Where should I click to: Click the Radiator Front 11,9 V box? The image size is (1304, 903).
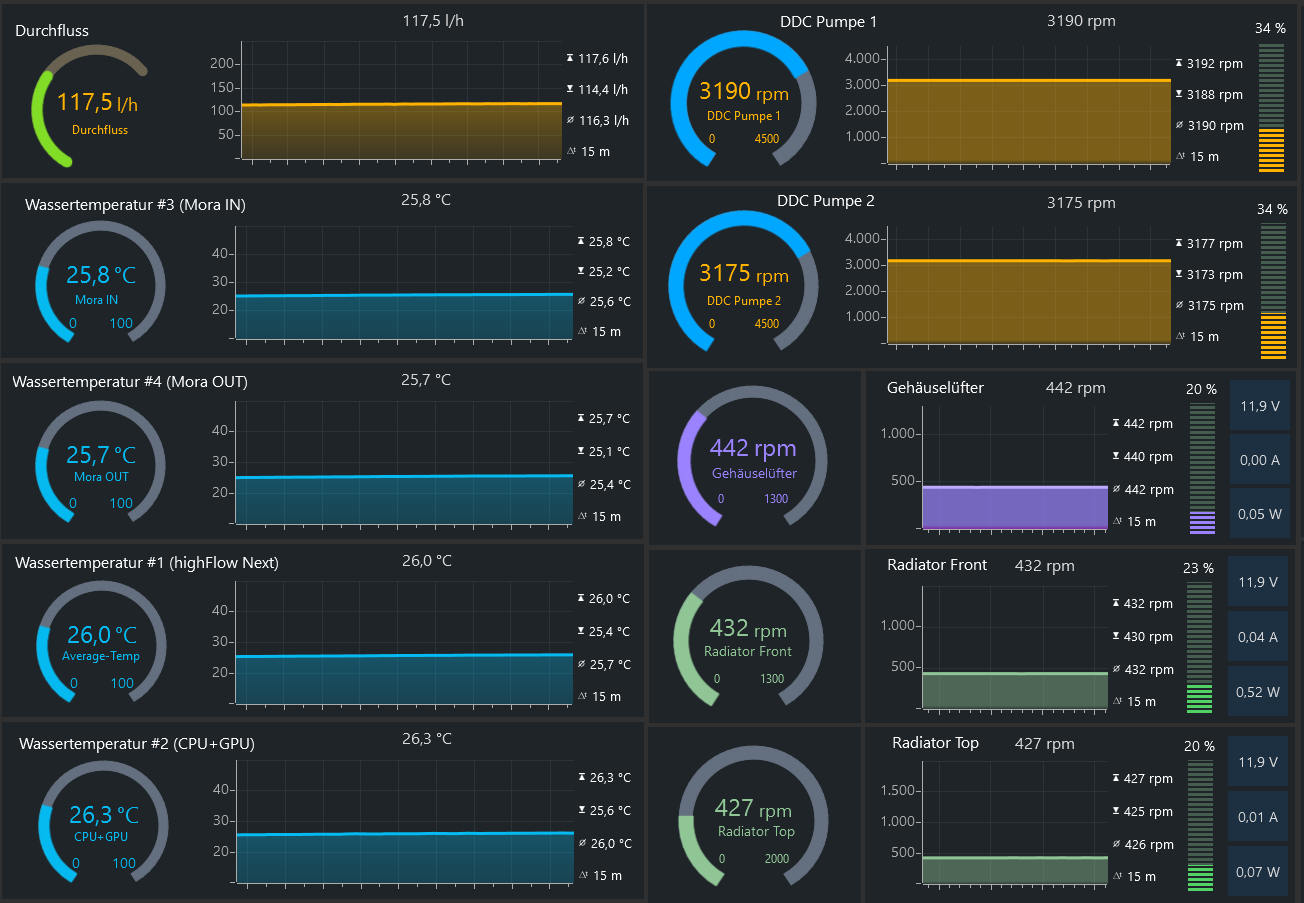1259,582
